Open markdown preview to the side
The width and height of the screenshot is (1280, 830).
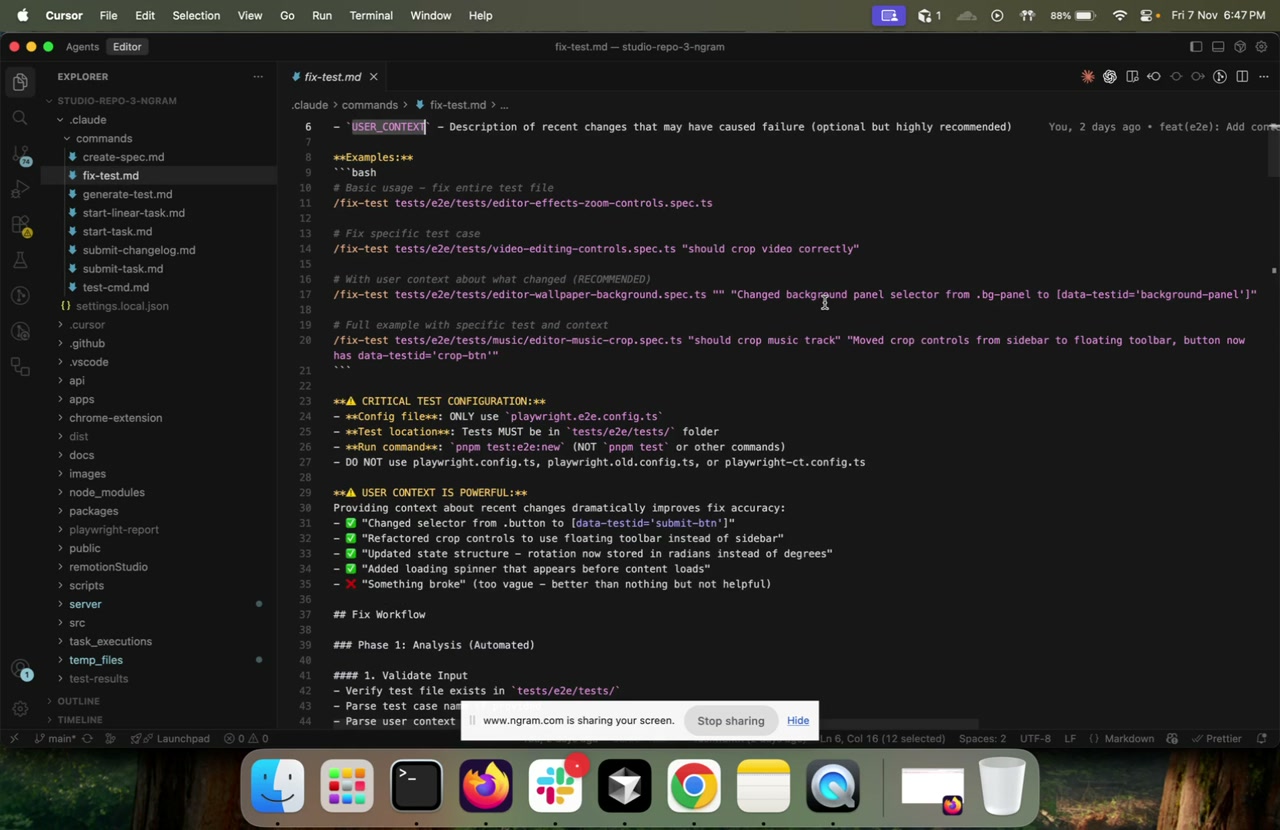1132,77
